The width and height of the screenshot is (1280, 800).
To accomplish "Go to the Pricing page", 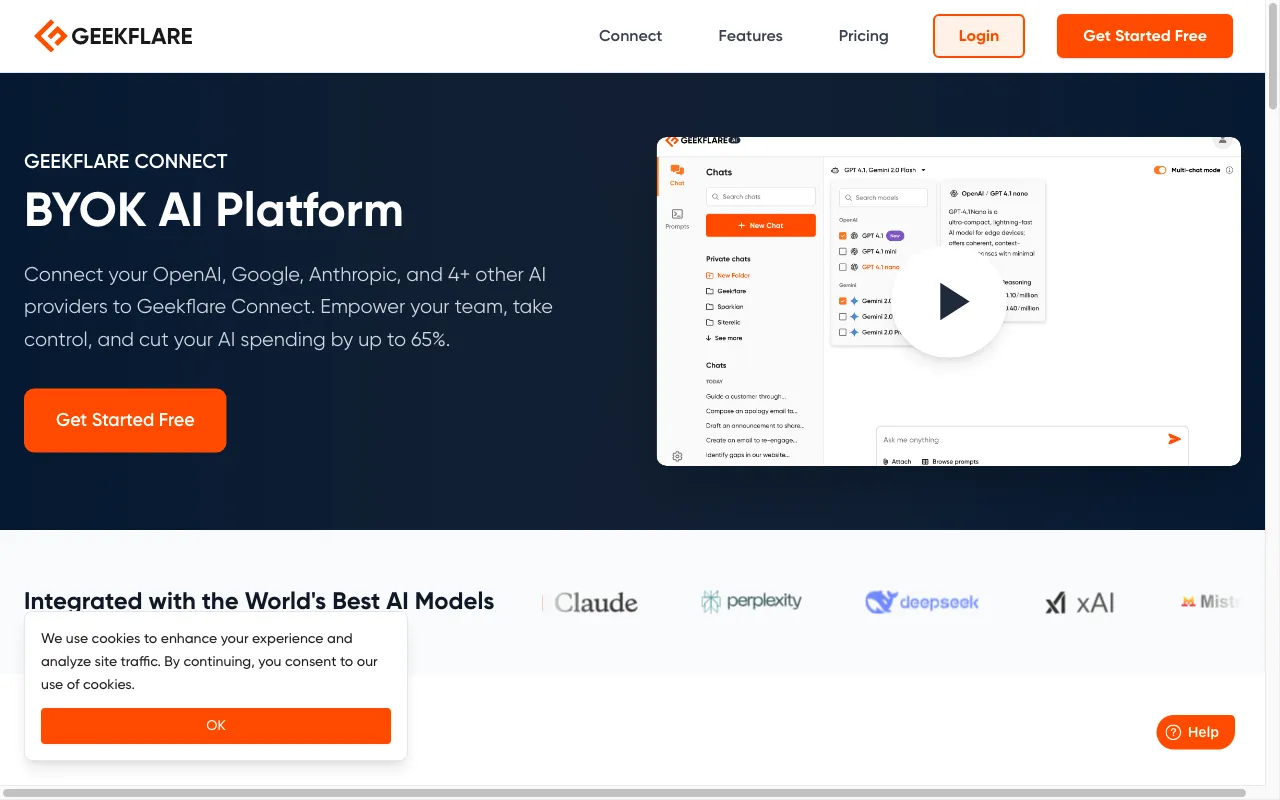I will [863, 36].
